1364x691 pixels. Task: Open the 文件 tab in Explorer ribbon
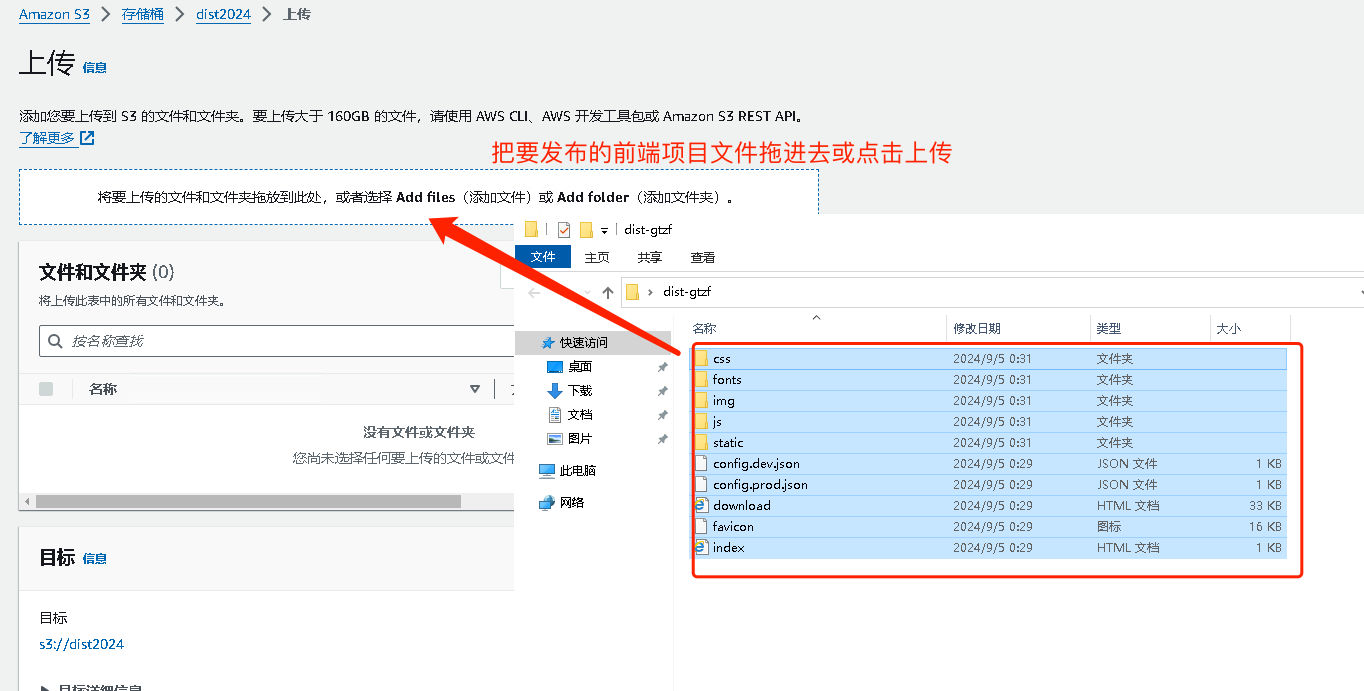click(543, 257)
